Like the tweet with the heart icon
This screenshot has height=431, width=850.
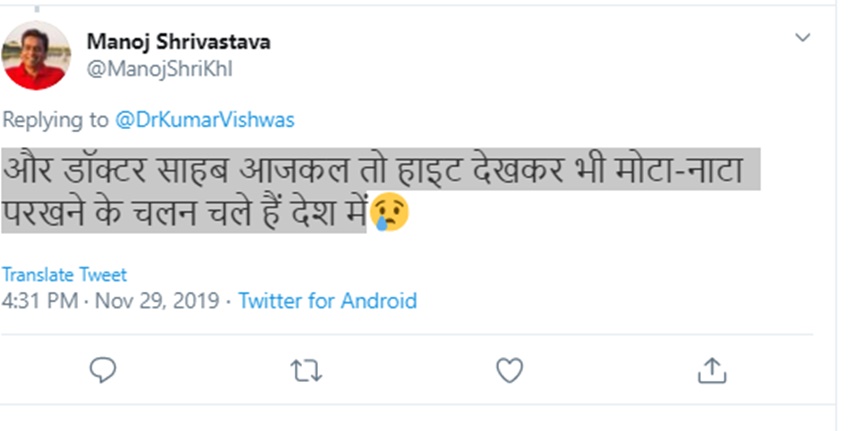point(509,371)
